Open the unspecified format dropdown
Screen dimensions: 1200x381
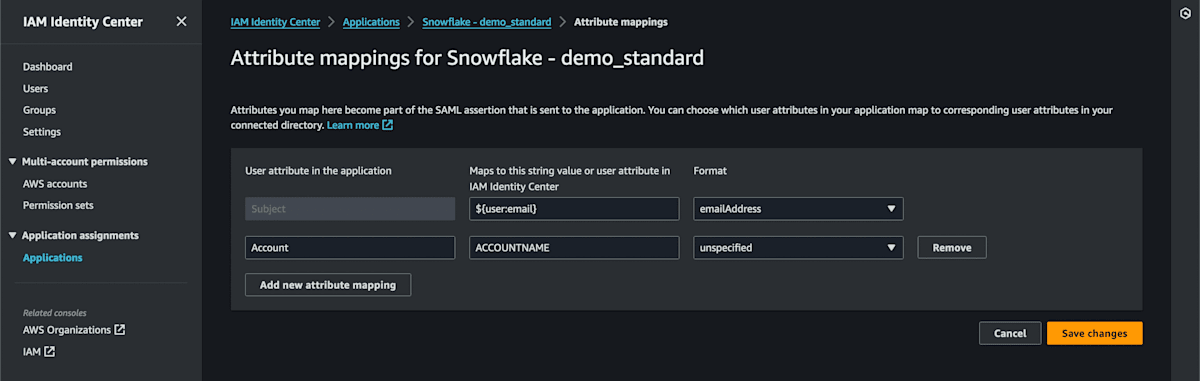coord(798,247)
